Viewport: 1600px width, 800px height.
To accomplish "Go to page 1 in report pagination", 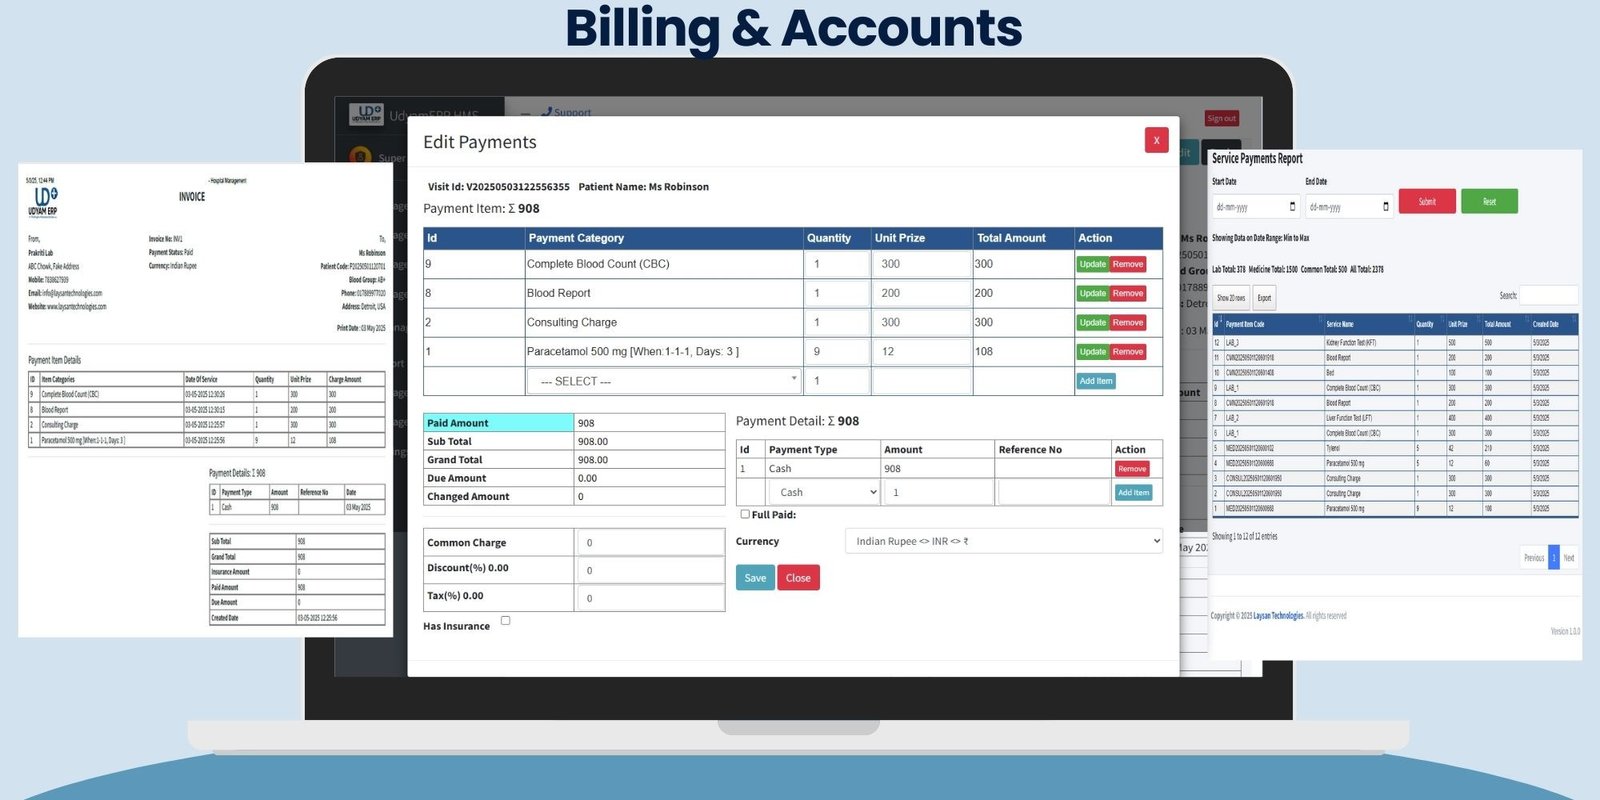I will coord(1553,558).
